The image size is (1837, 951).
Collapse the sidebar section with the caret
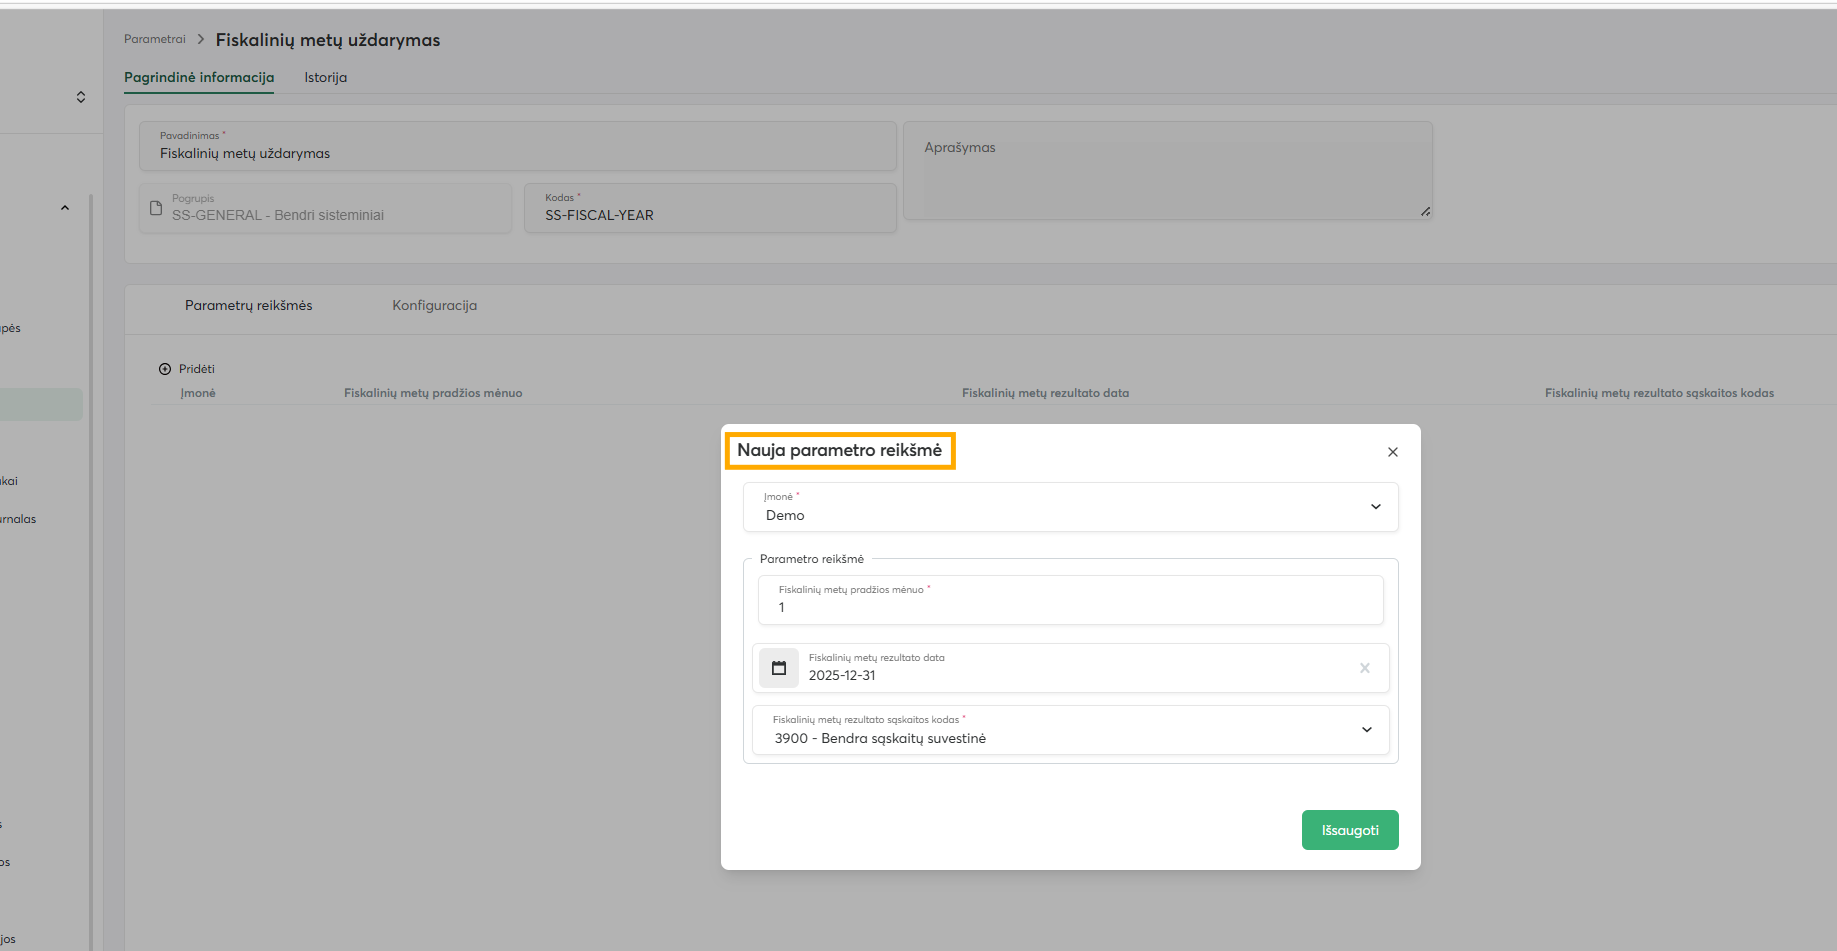pos(65,208)
